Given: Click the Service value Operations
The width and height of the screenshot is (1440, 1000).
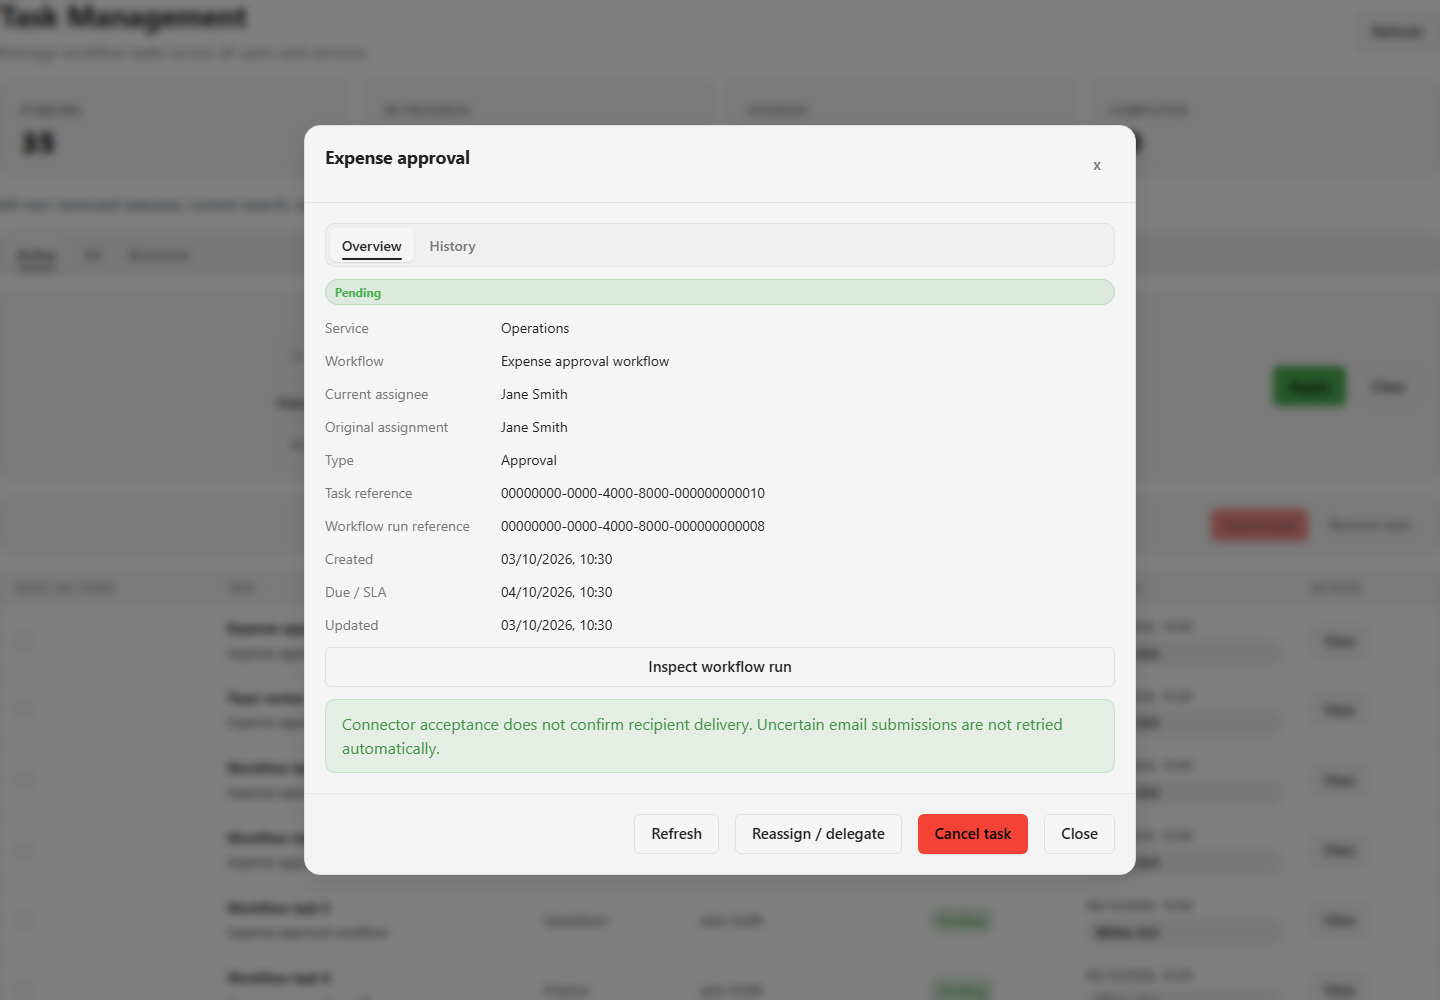Looking at the screenshot, I should click(x=535, y=328).
